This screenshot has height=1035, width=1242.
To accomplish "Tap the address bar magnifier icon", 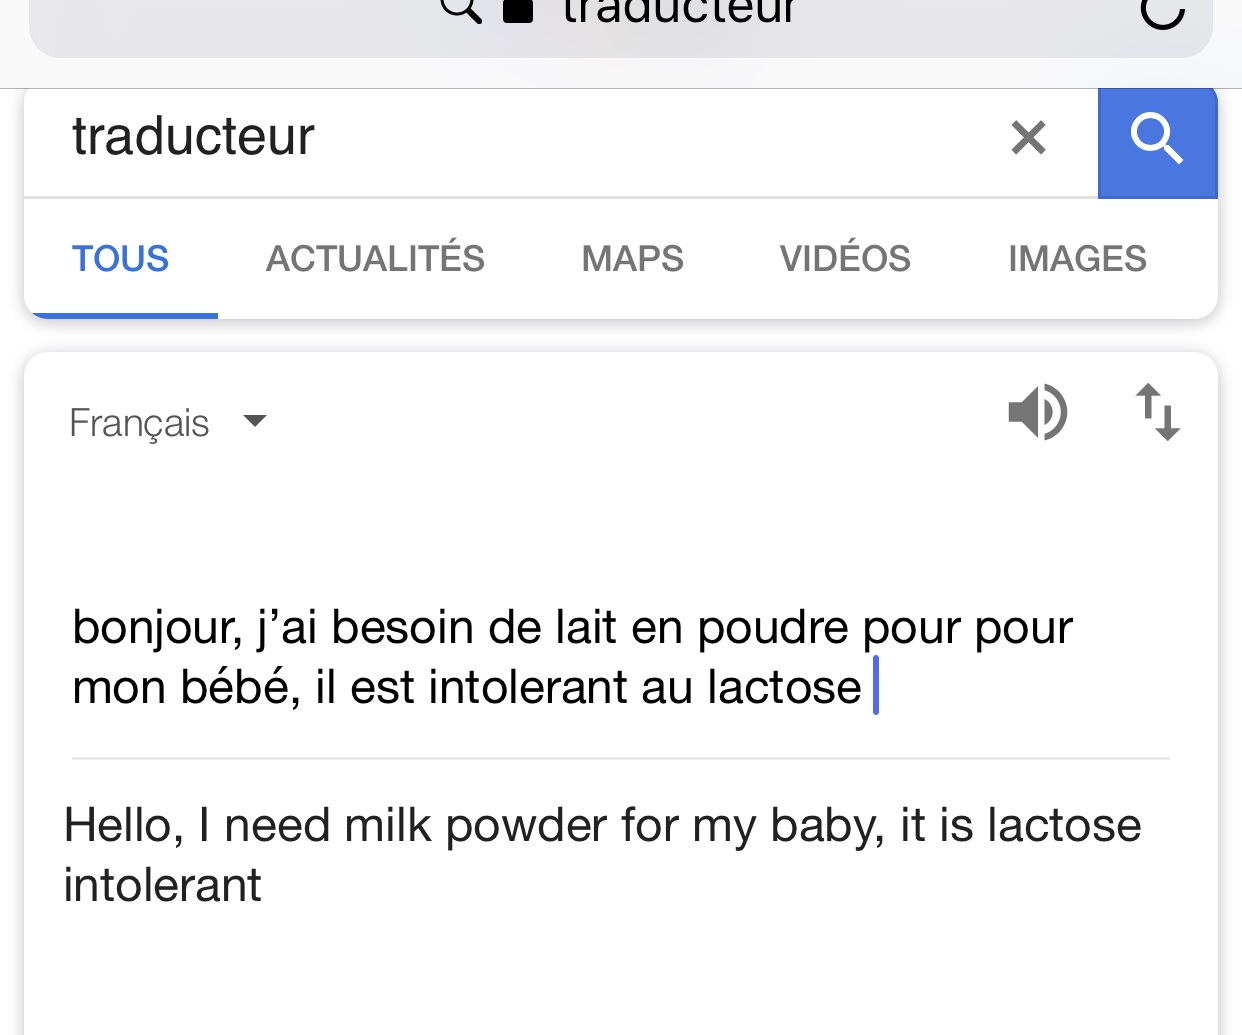I will (462, 9).
